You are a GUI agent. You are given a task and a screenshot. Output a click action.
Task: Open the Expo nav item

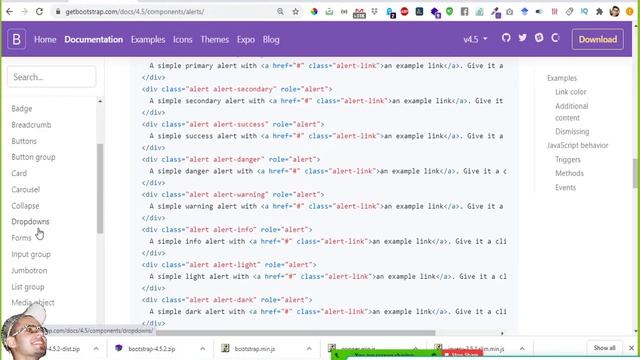pos(246,40)
